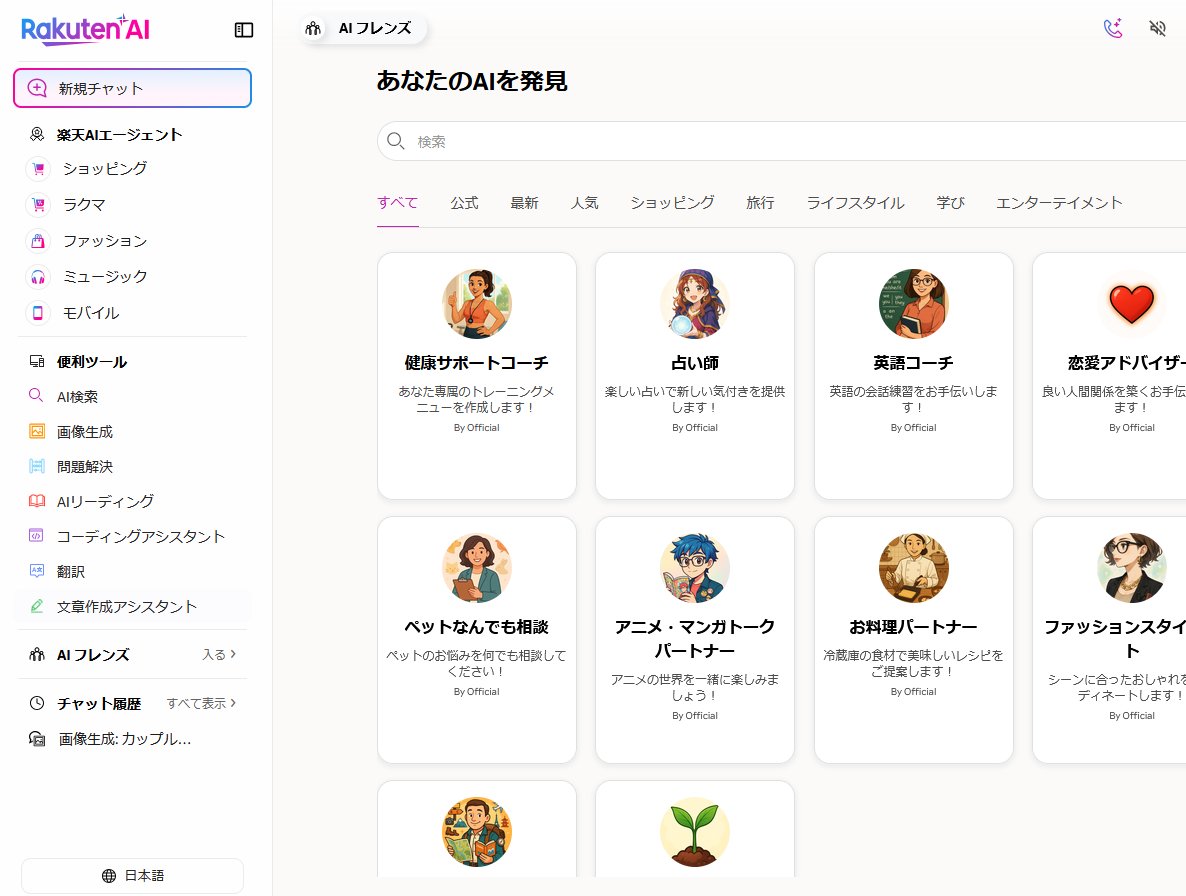
Task: Expand AI フレンズ with 入る chevron
Action: (219, 655)
